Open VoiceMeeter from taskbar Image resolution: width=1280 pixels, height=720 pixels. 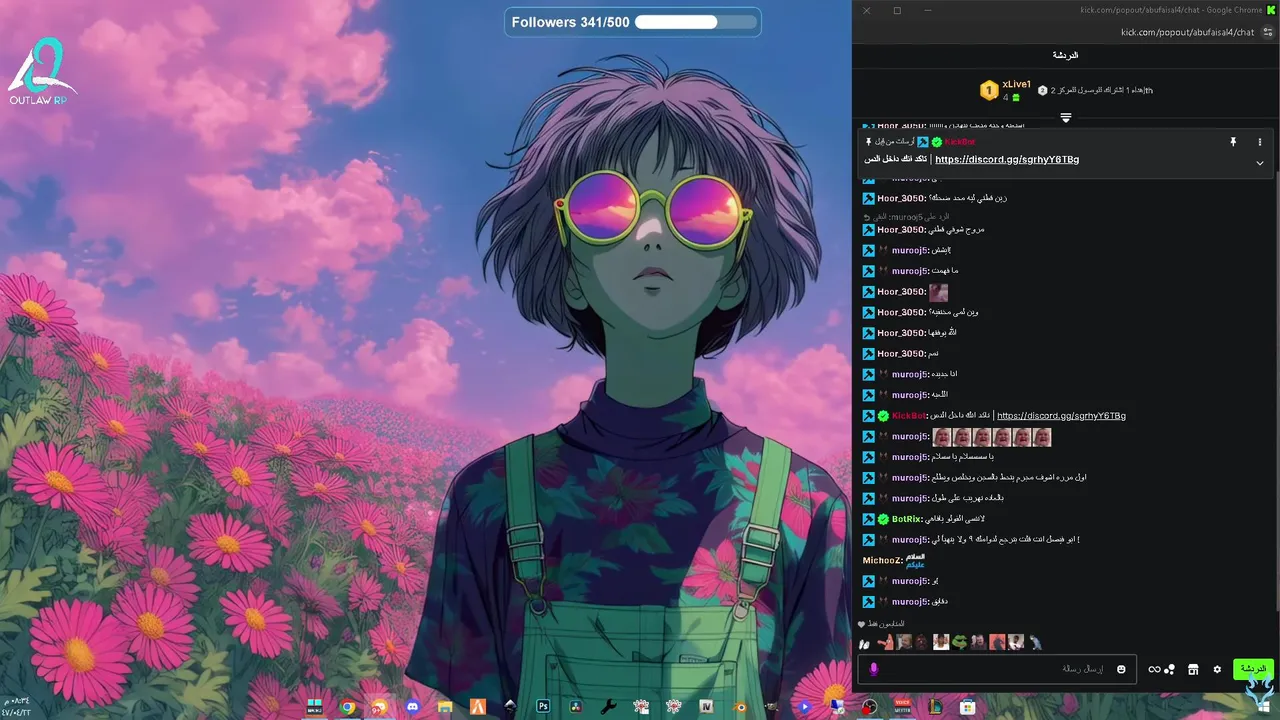902,706
